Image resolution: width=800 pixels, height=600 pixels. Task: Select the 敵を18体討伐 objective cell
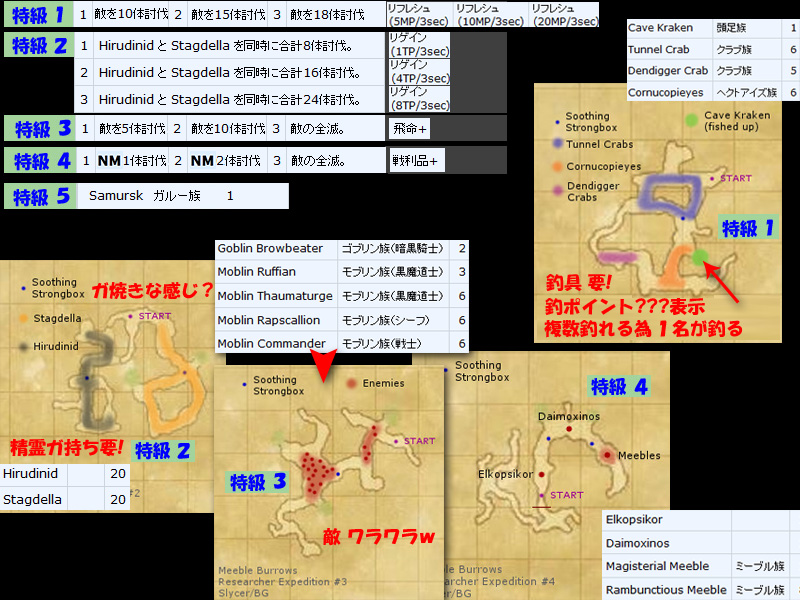tap(327, 14)
